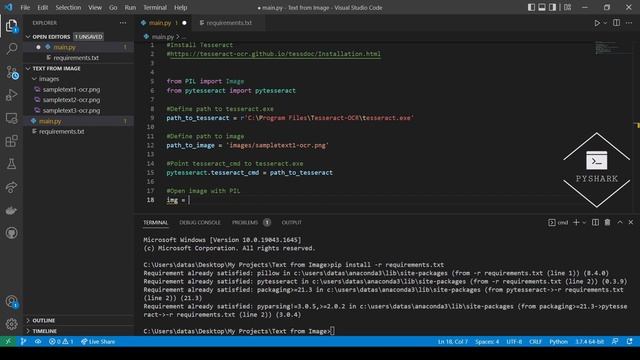Maximize the panel size with chevron
640x360 pixels.
coord(620,222)
